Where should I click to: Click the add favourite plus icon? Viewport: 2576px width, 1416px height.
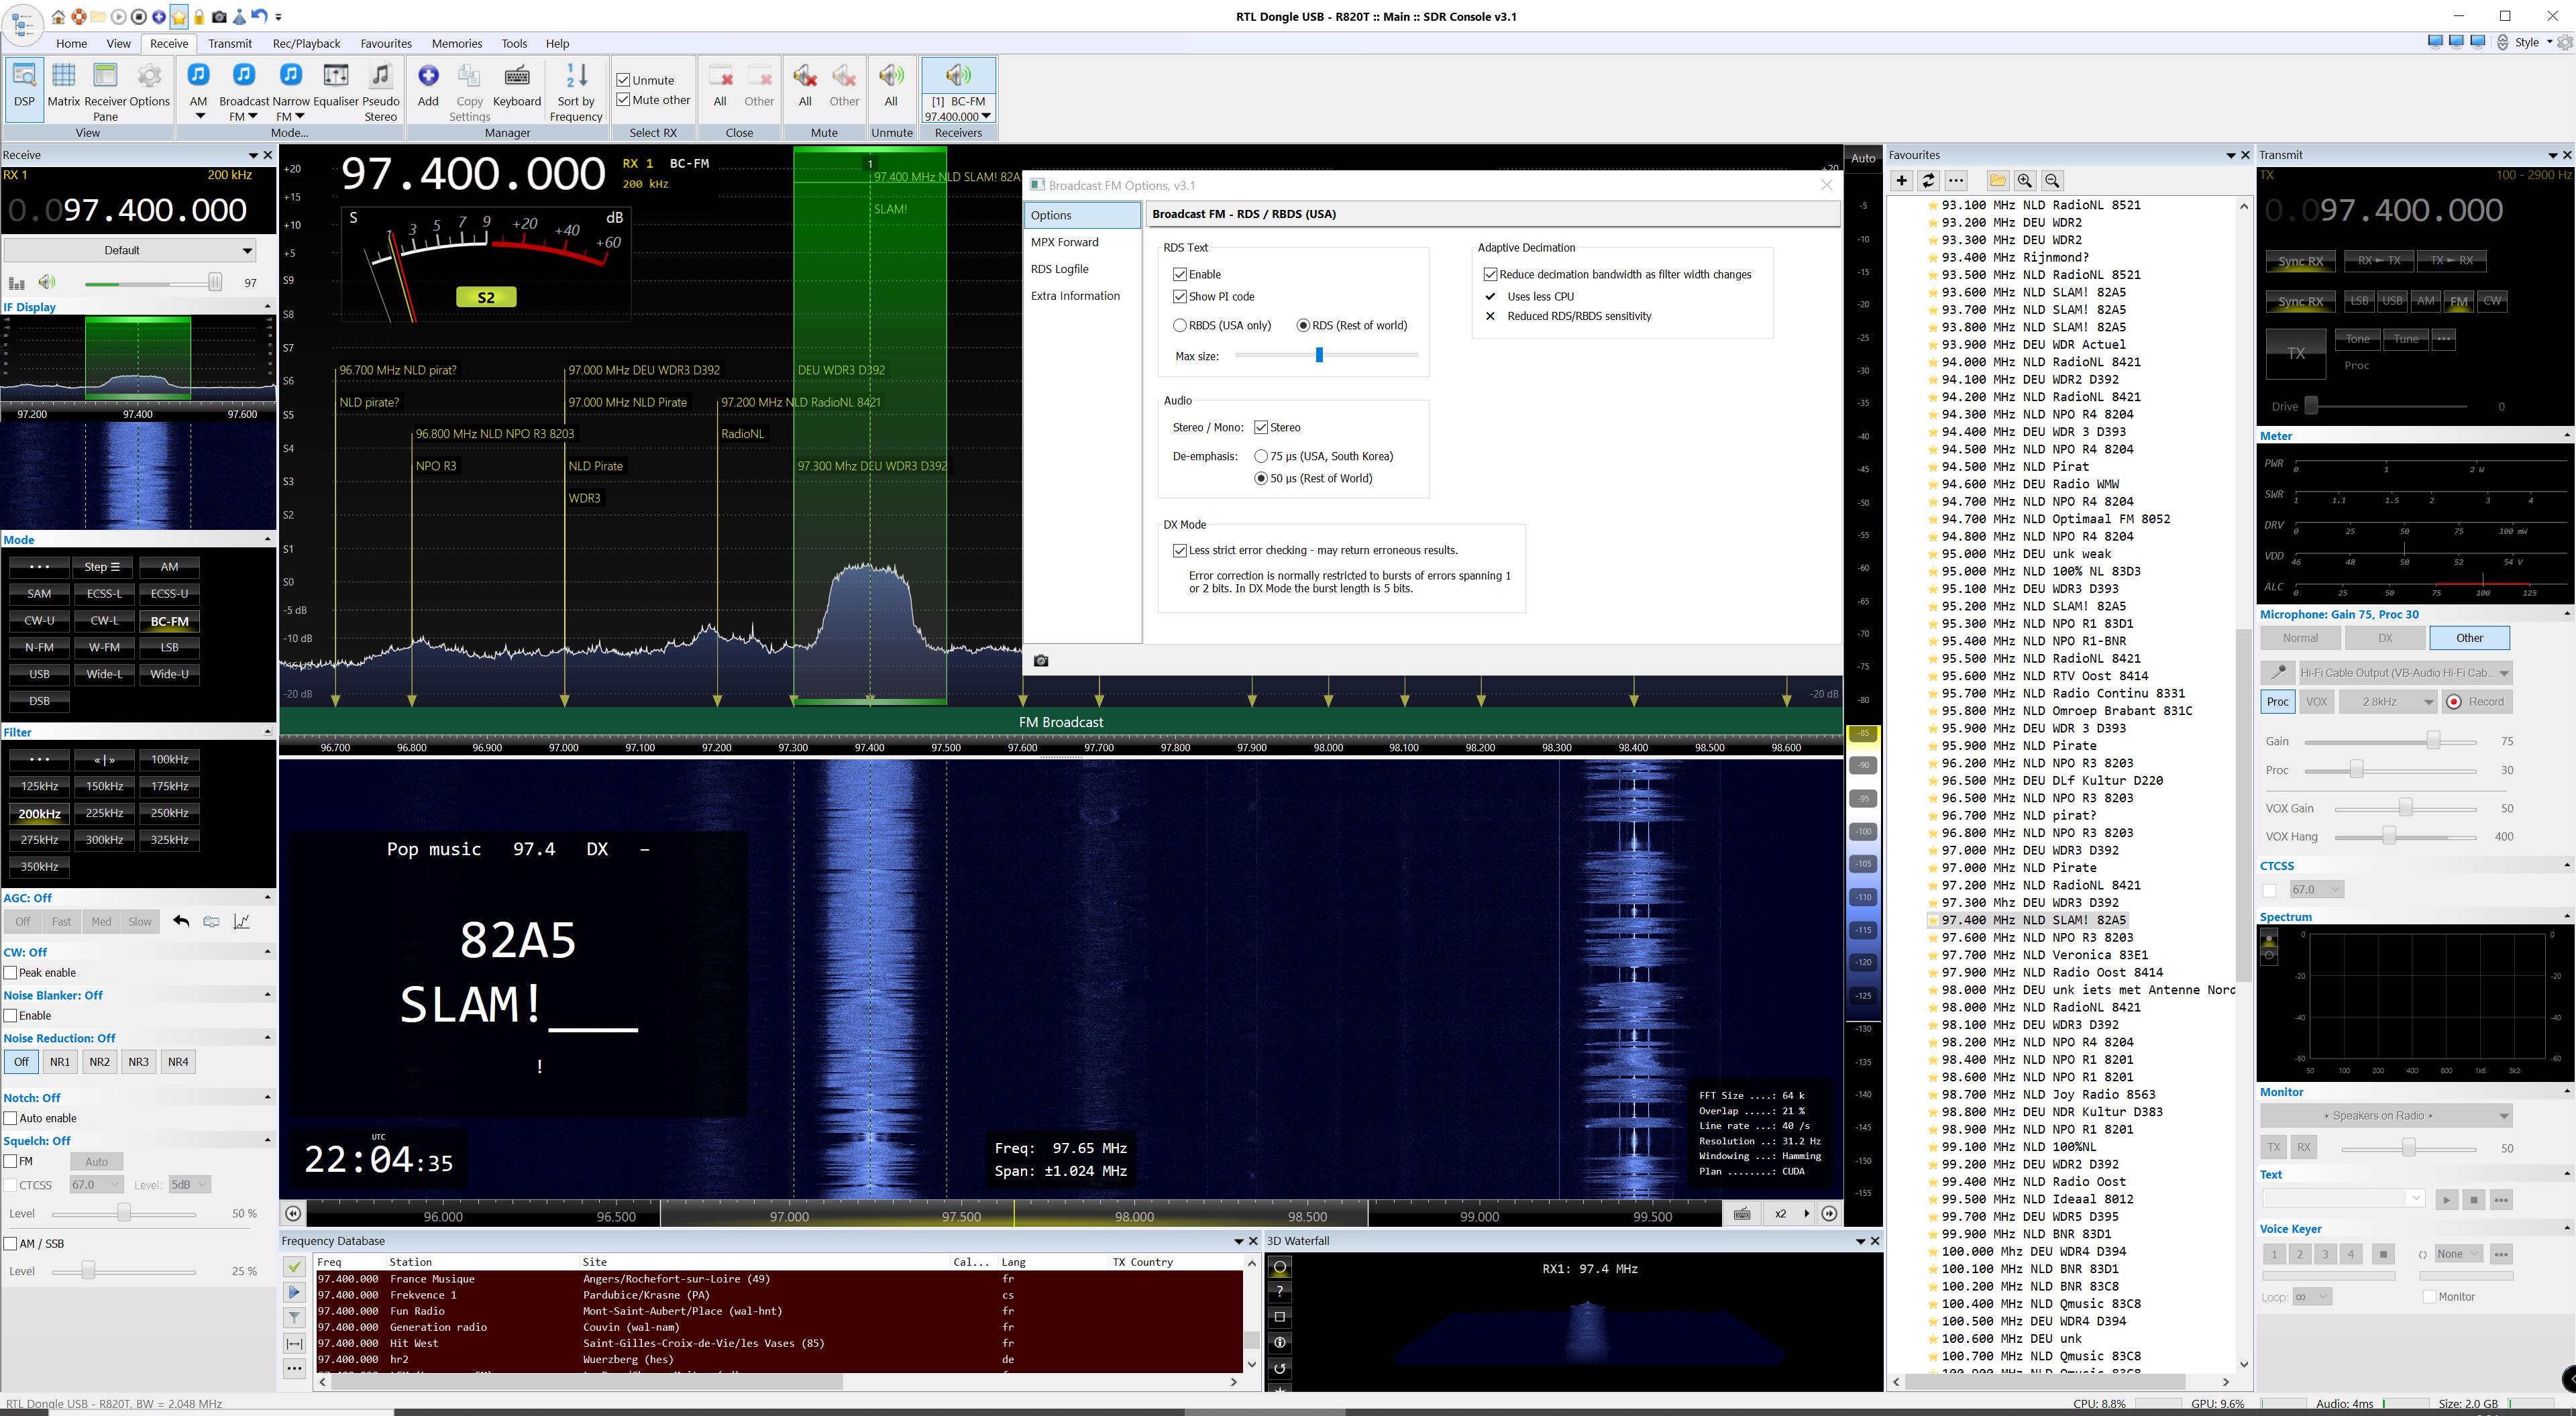[1901, 181]
